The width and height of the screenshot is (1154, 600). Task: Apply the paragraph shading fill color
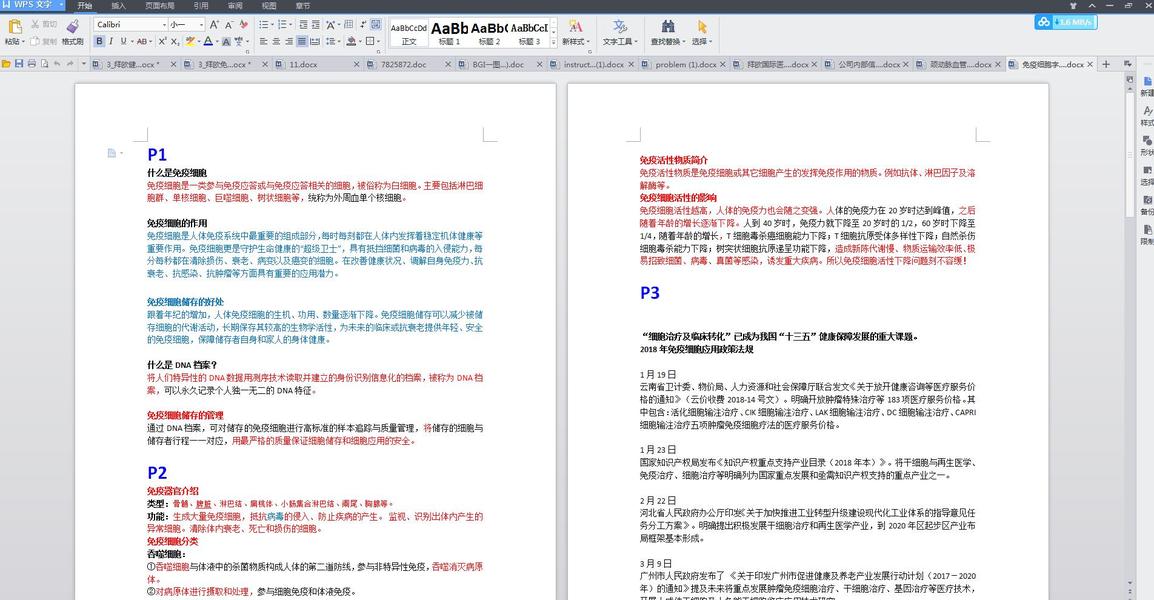(x=351, y=41)
